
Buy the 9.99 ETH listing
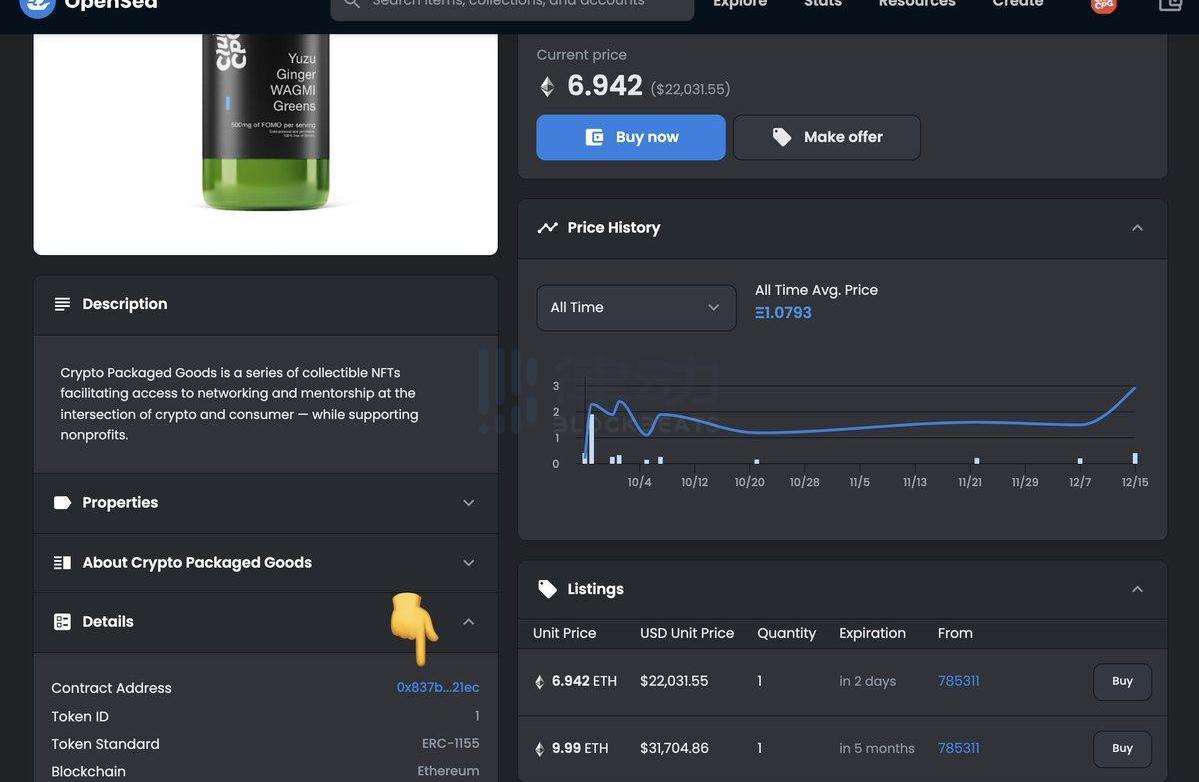coord(1122,748)
